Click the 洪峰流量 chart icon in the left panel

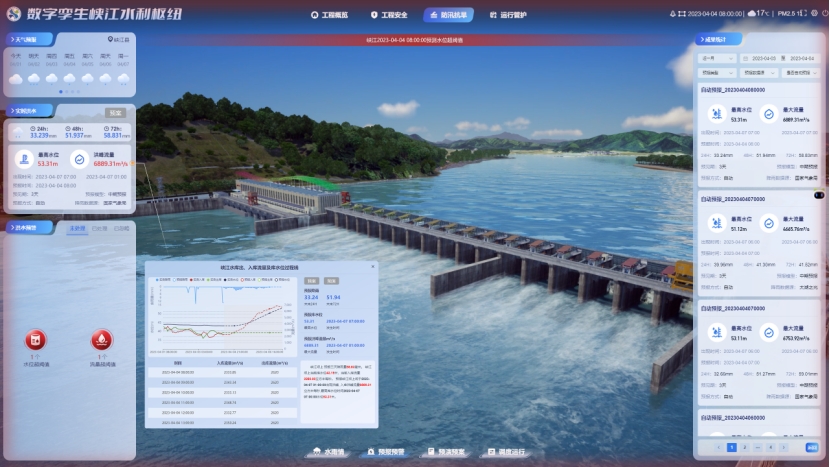pos(79,159)
